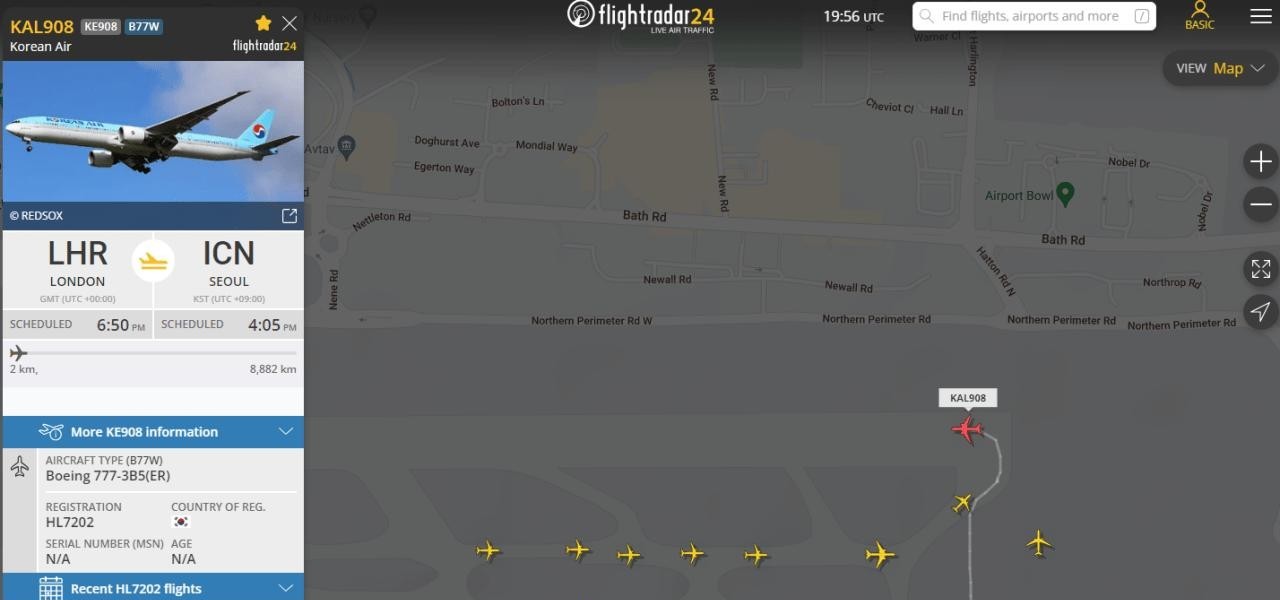Center map on my location arrow

coord(1261,312)
